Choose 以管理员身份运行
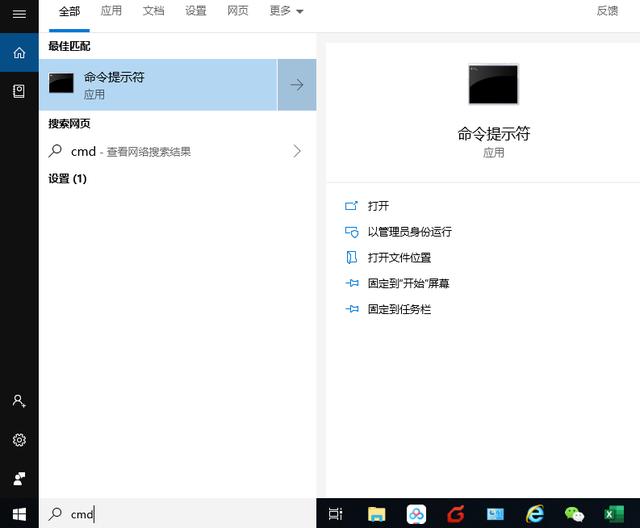 [409, 232]
